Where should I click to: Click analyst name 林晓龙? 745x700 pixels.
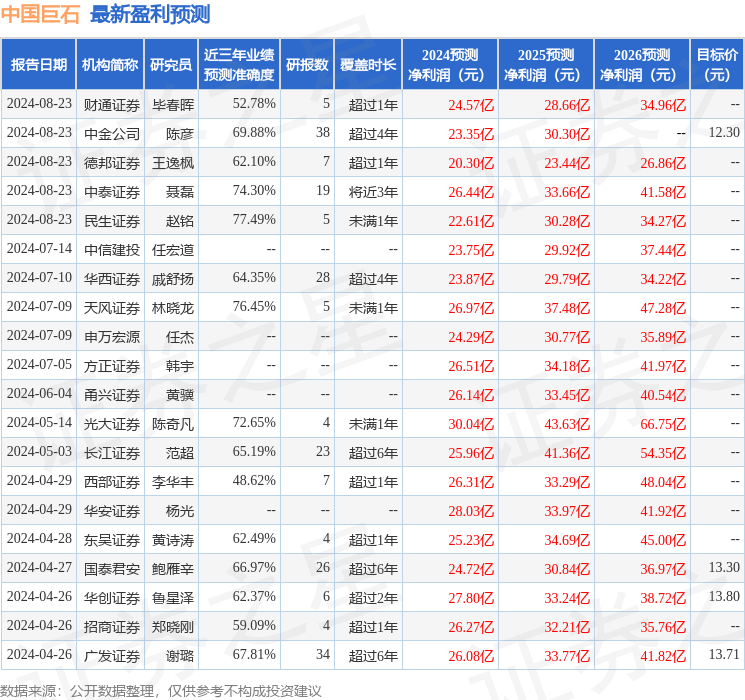pyautogui.click(x=173, y=308)
